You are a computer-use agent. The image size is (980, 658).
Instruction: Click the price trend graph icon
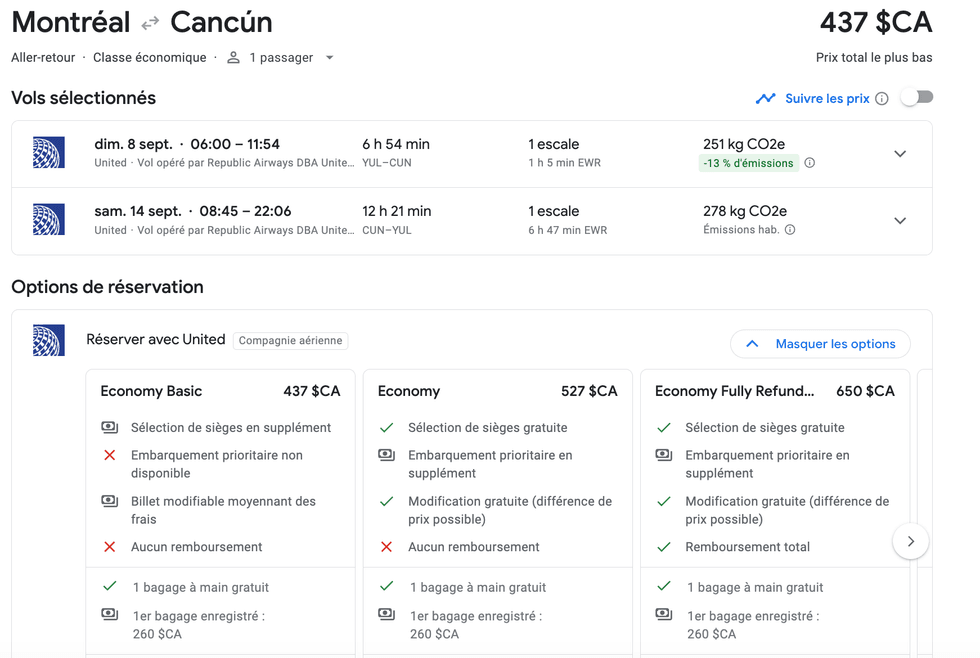(766, 98)
